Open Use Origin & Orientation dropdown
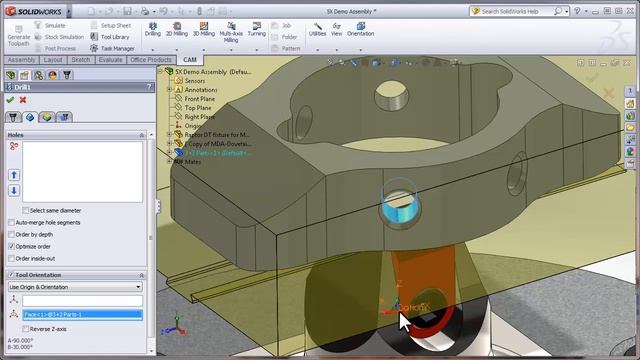The height and width of the screenshot is (360, 640). click(x=75, y=287)
